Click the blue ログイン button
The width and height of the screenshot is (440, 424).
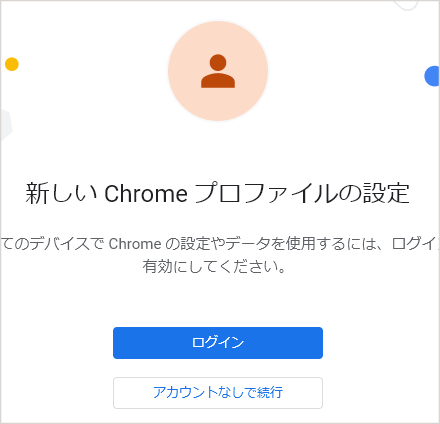click(218, 343)
